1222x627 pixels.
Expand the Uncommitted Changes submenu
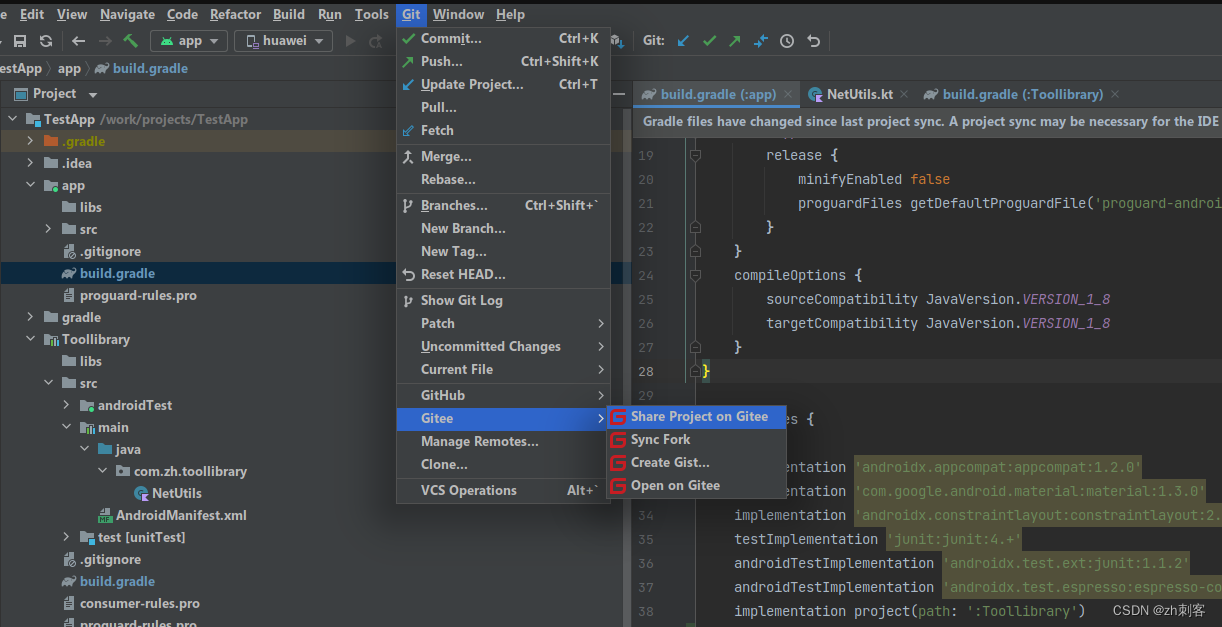point(503,346)
